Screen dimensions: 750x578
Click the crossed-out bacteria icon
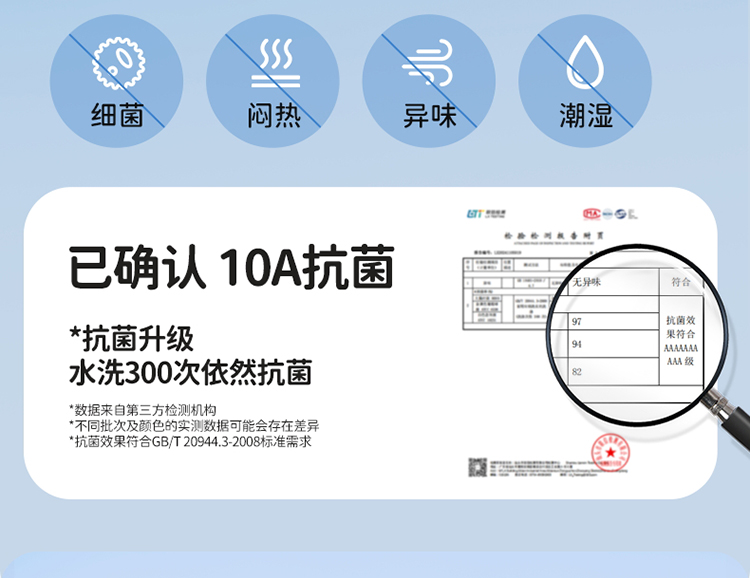pyautogui.click(x=119, y=63)
